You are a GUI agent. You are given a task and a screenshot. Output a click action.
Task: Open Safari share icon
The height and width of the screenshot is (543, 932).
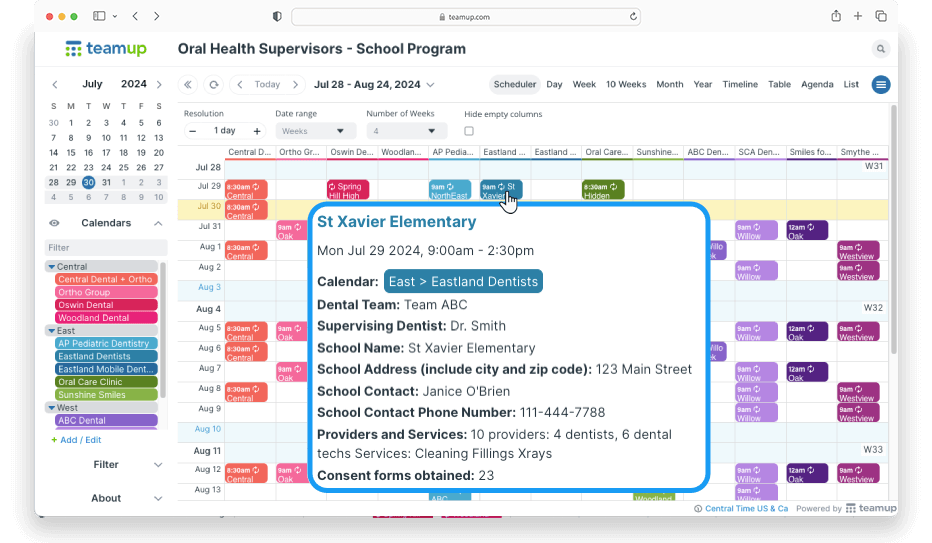pyautogui.click(x=836, y=16)
